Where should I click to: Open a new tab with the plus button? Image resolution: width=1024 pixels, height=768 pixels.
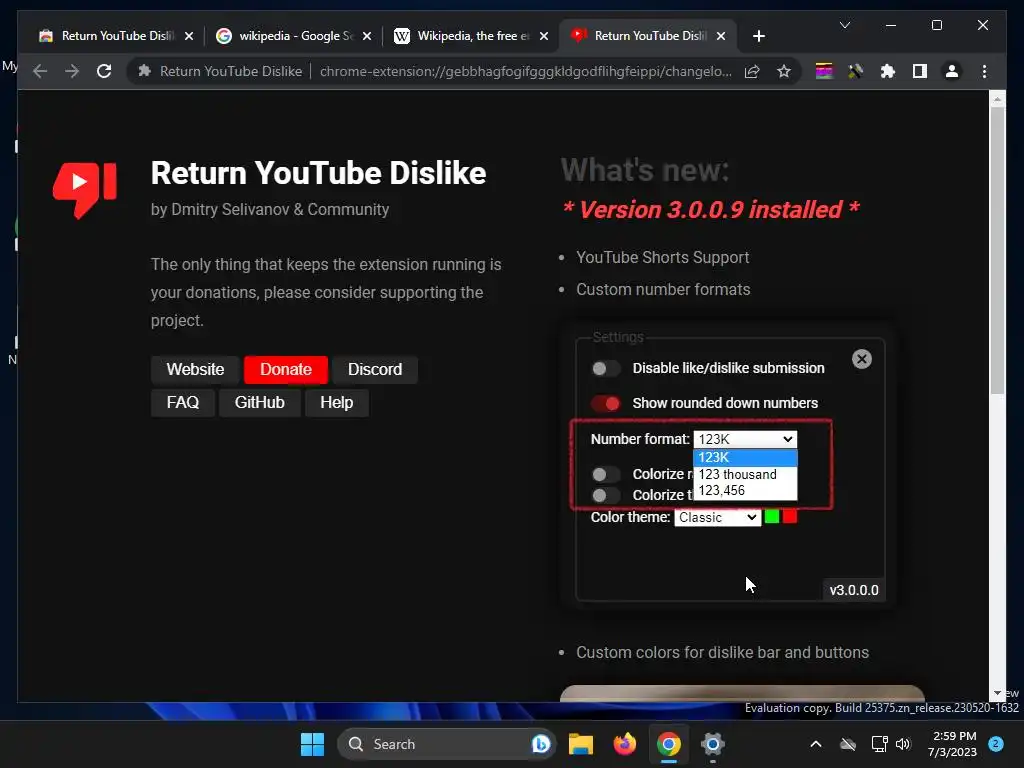click(758, 36)
